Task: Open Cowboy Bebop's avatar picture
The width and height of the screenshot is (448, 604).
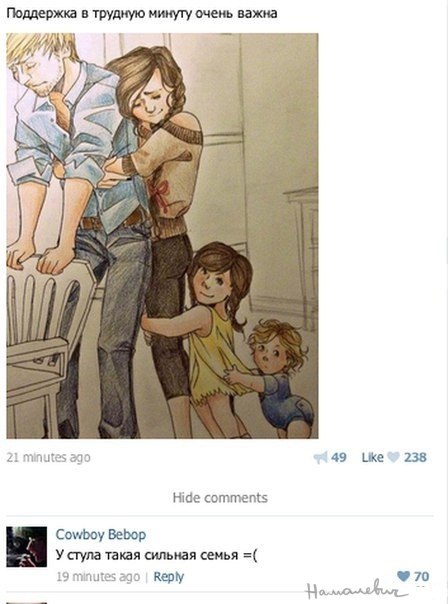Action: [x=27, y=547]
